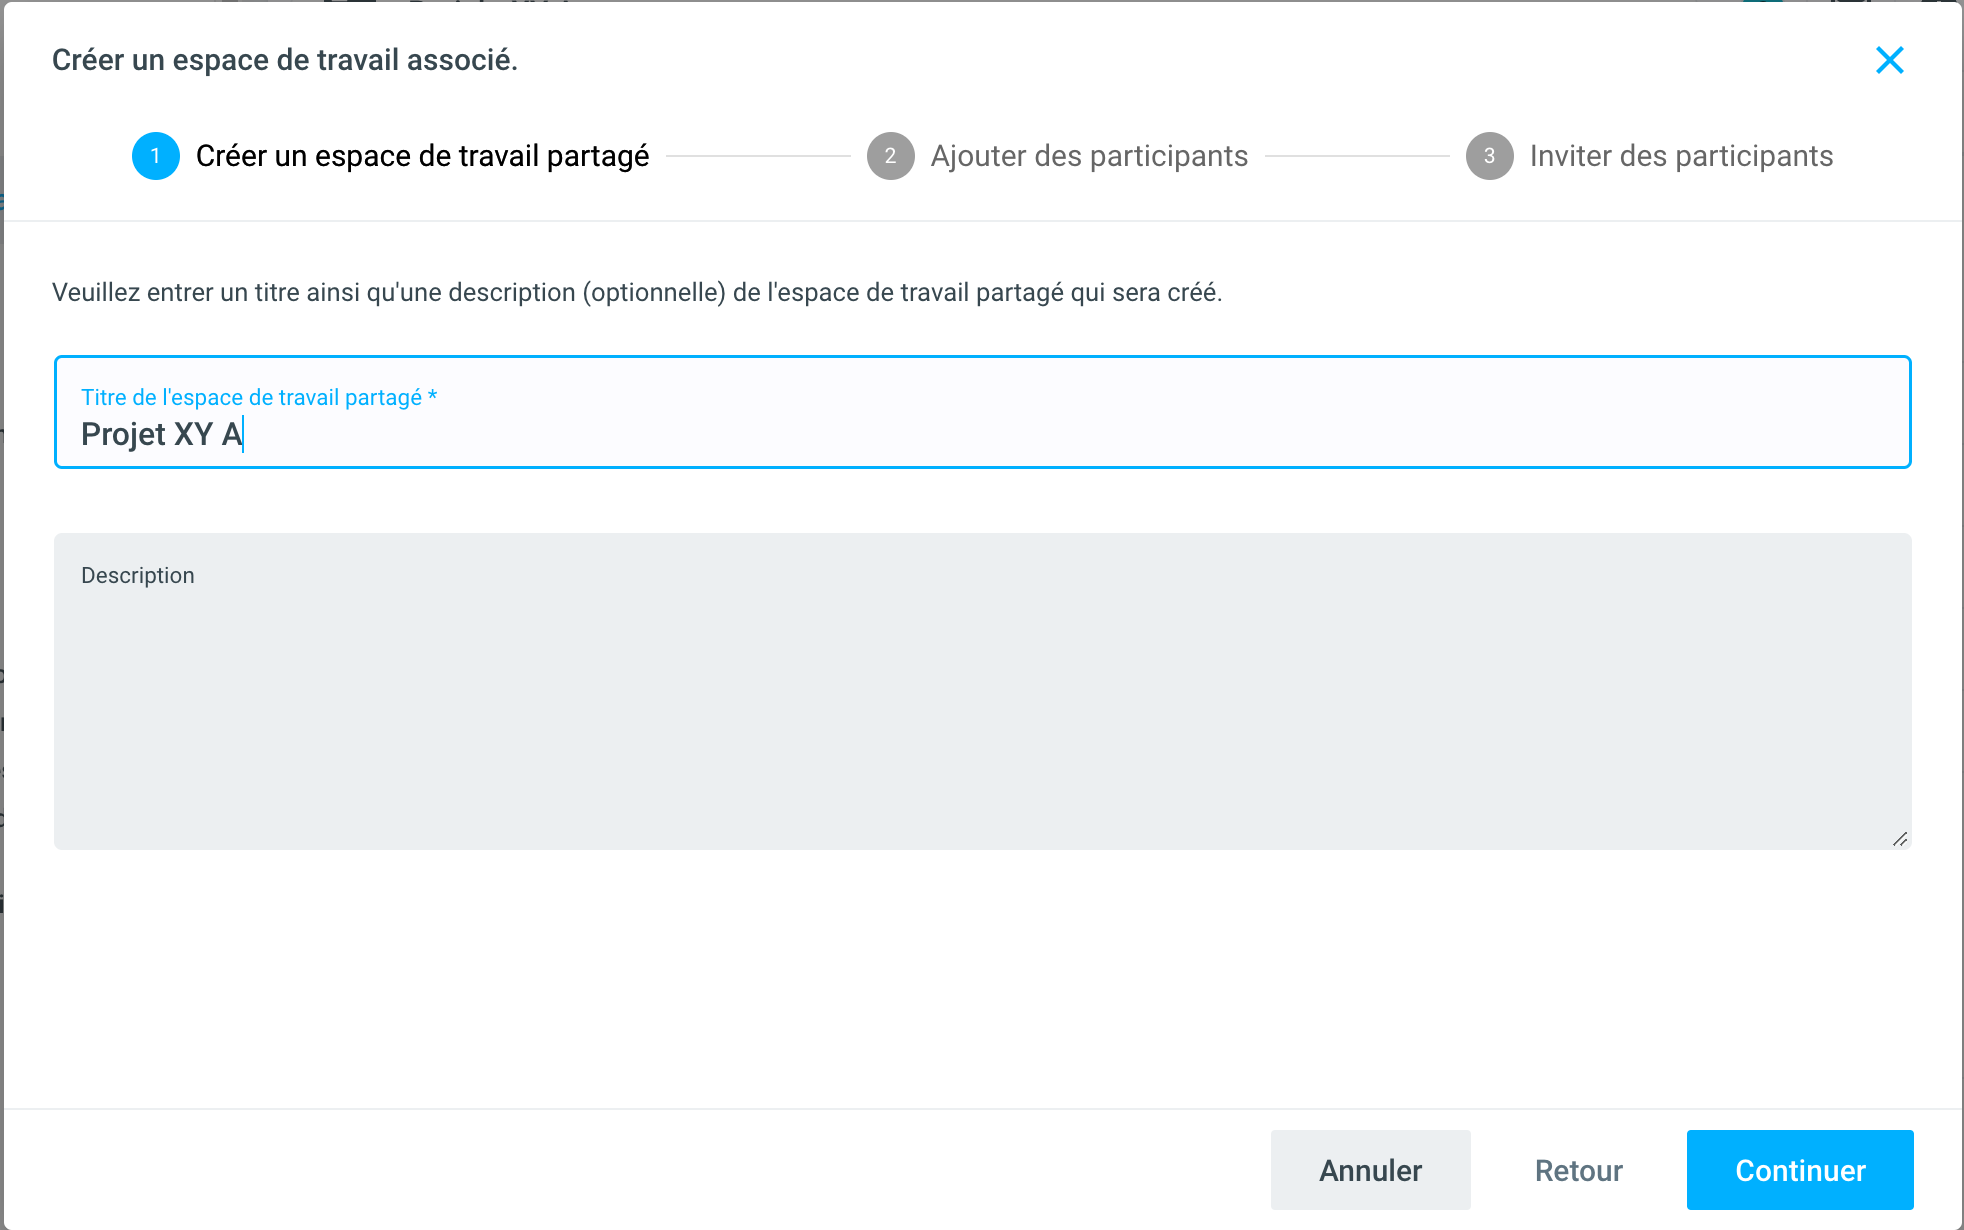This screenshot has width=1964, height=1230.
Task: Click the 'Veuillez entrer un titre' instruction text
Action: (636, 292)
